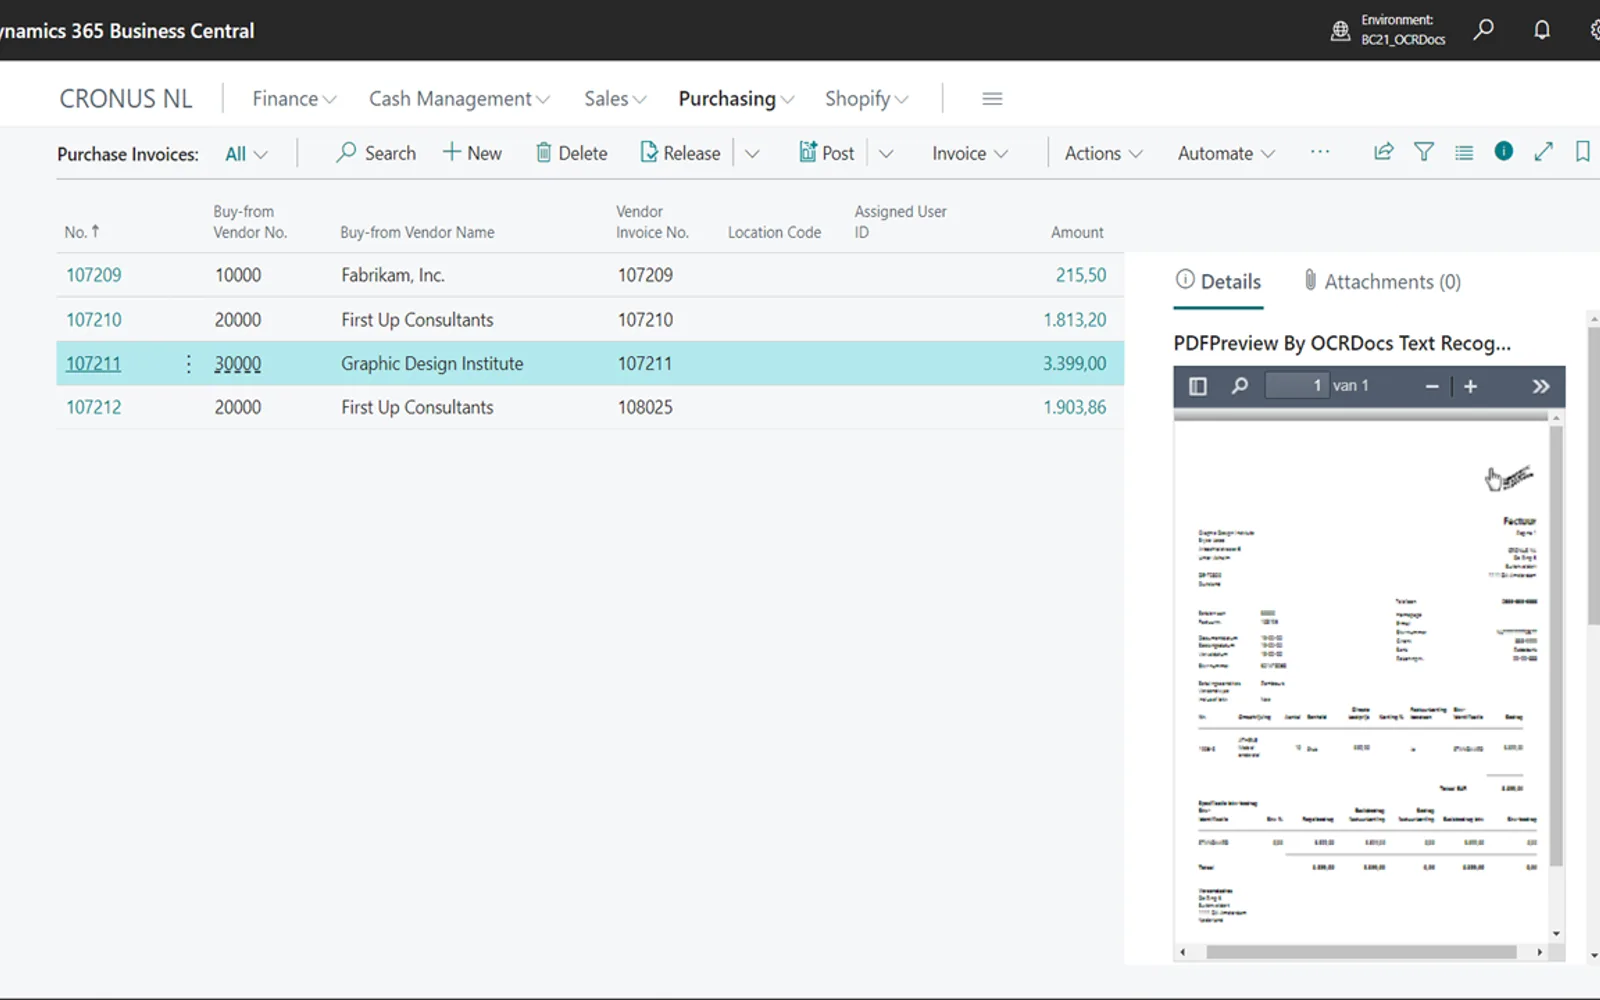
Task: Sort by Buy-from Vendor Name header
Action: point(417,232)
